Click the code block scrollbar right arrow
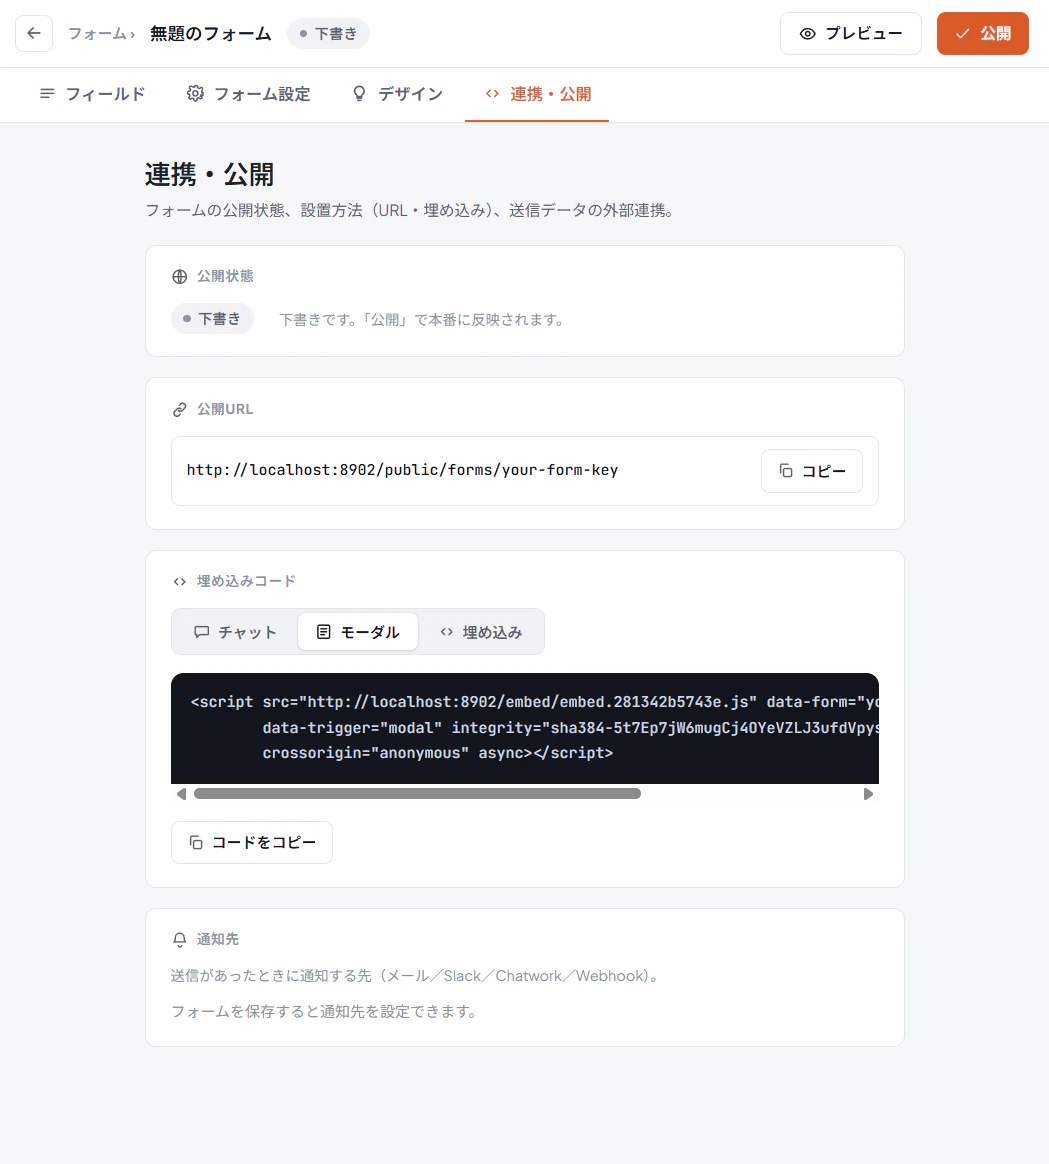The width and height of the screenshot is (1049, 1164). click(869, 794)
